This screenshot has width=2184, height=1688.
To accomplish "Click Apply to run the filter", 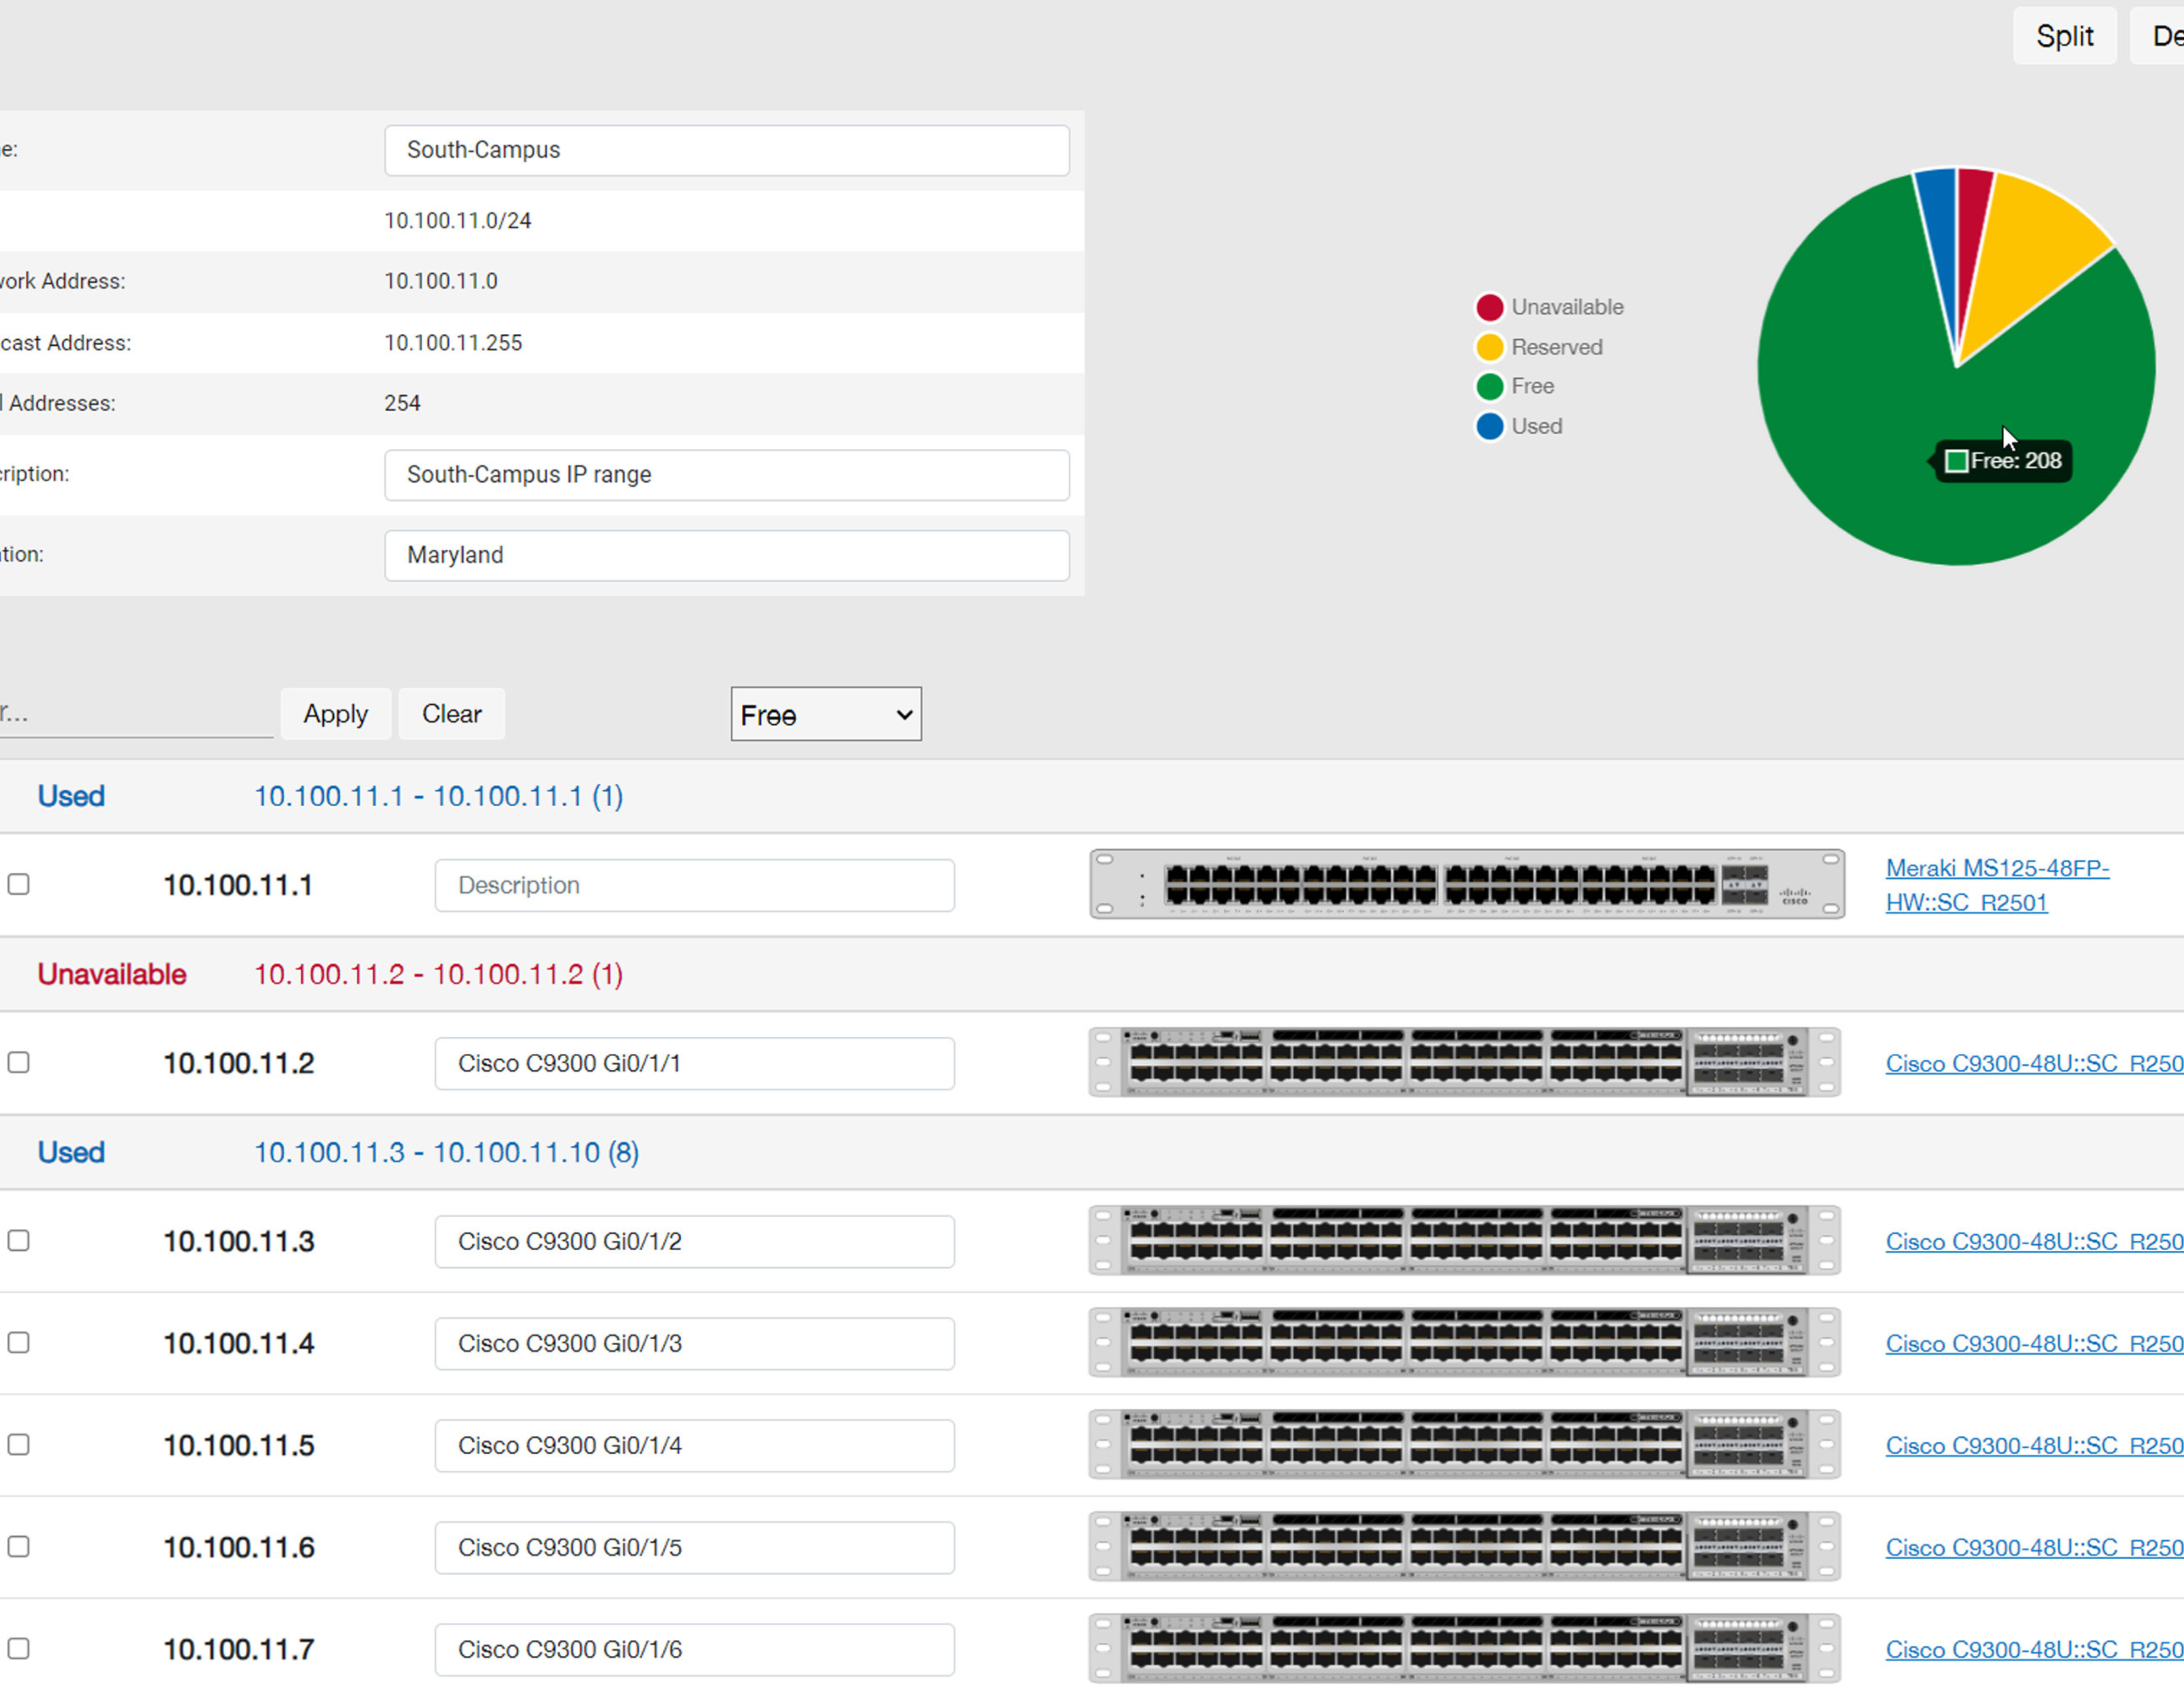I will tap(335, 714).
